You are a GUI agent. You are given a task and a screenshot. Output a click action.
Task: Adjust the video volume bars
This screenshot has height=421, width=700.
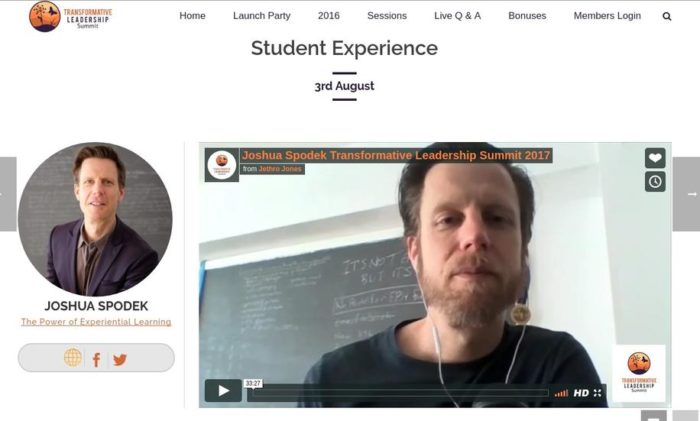point(561,393)
